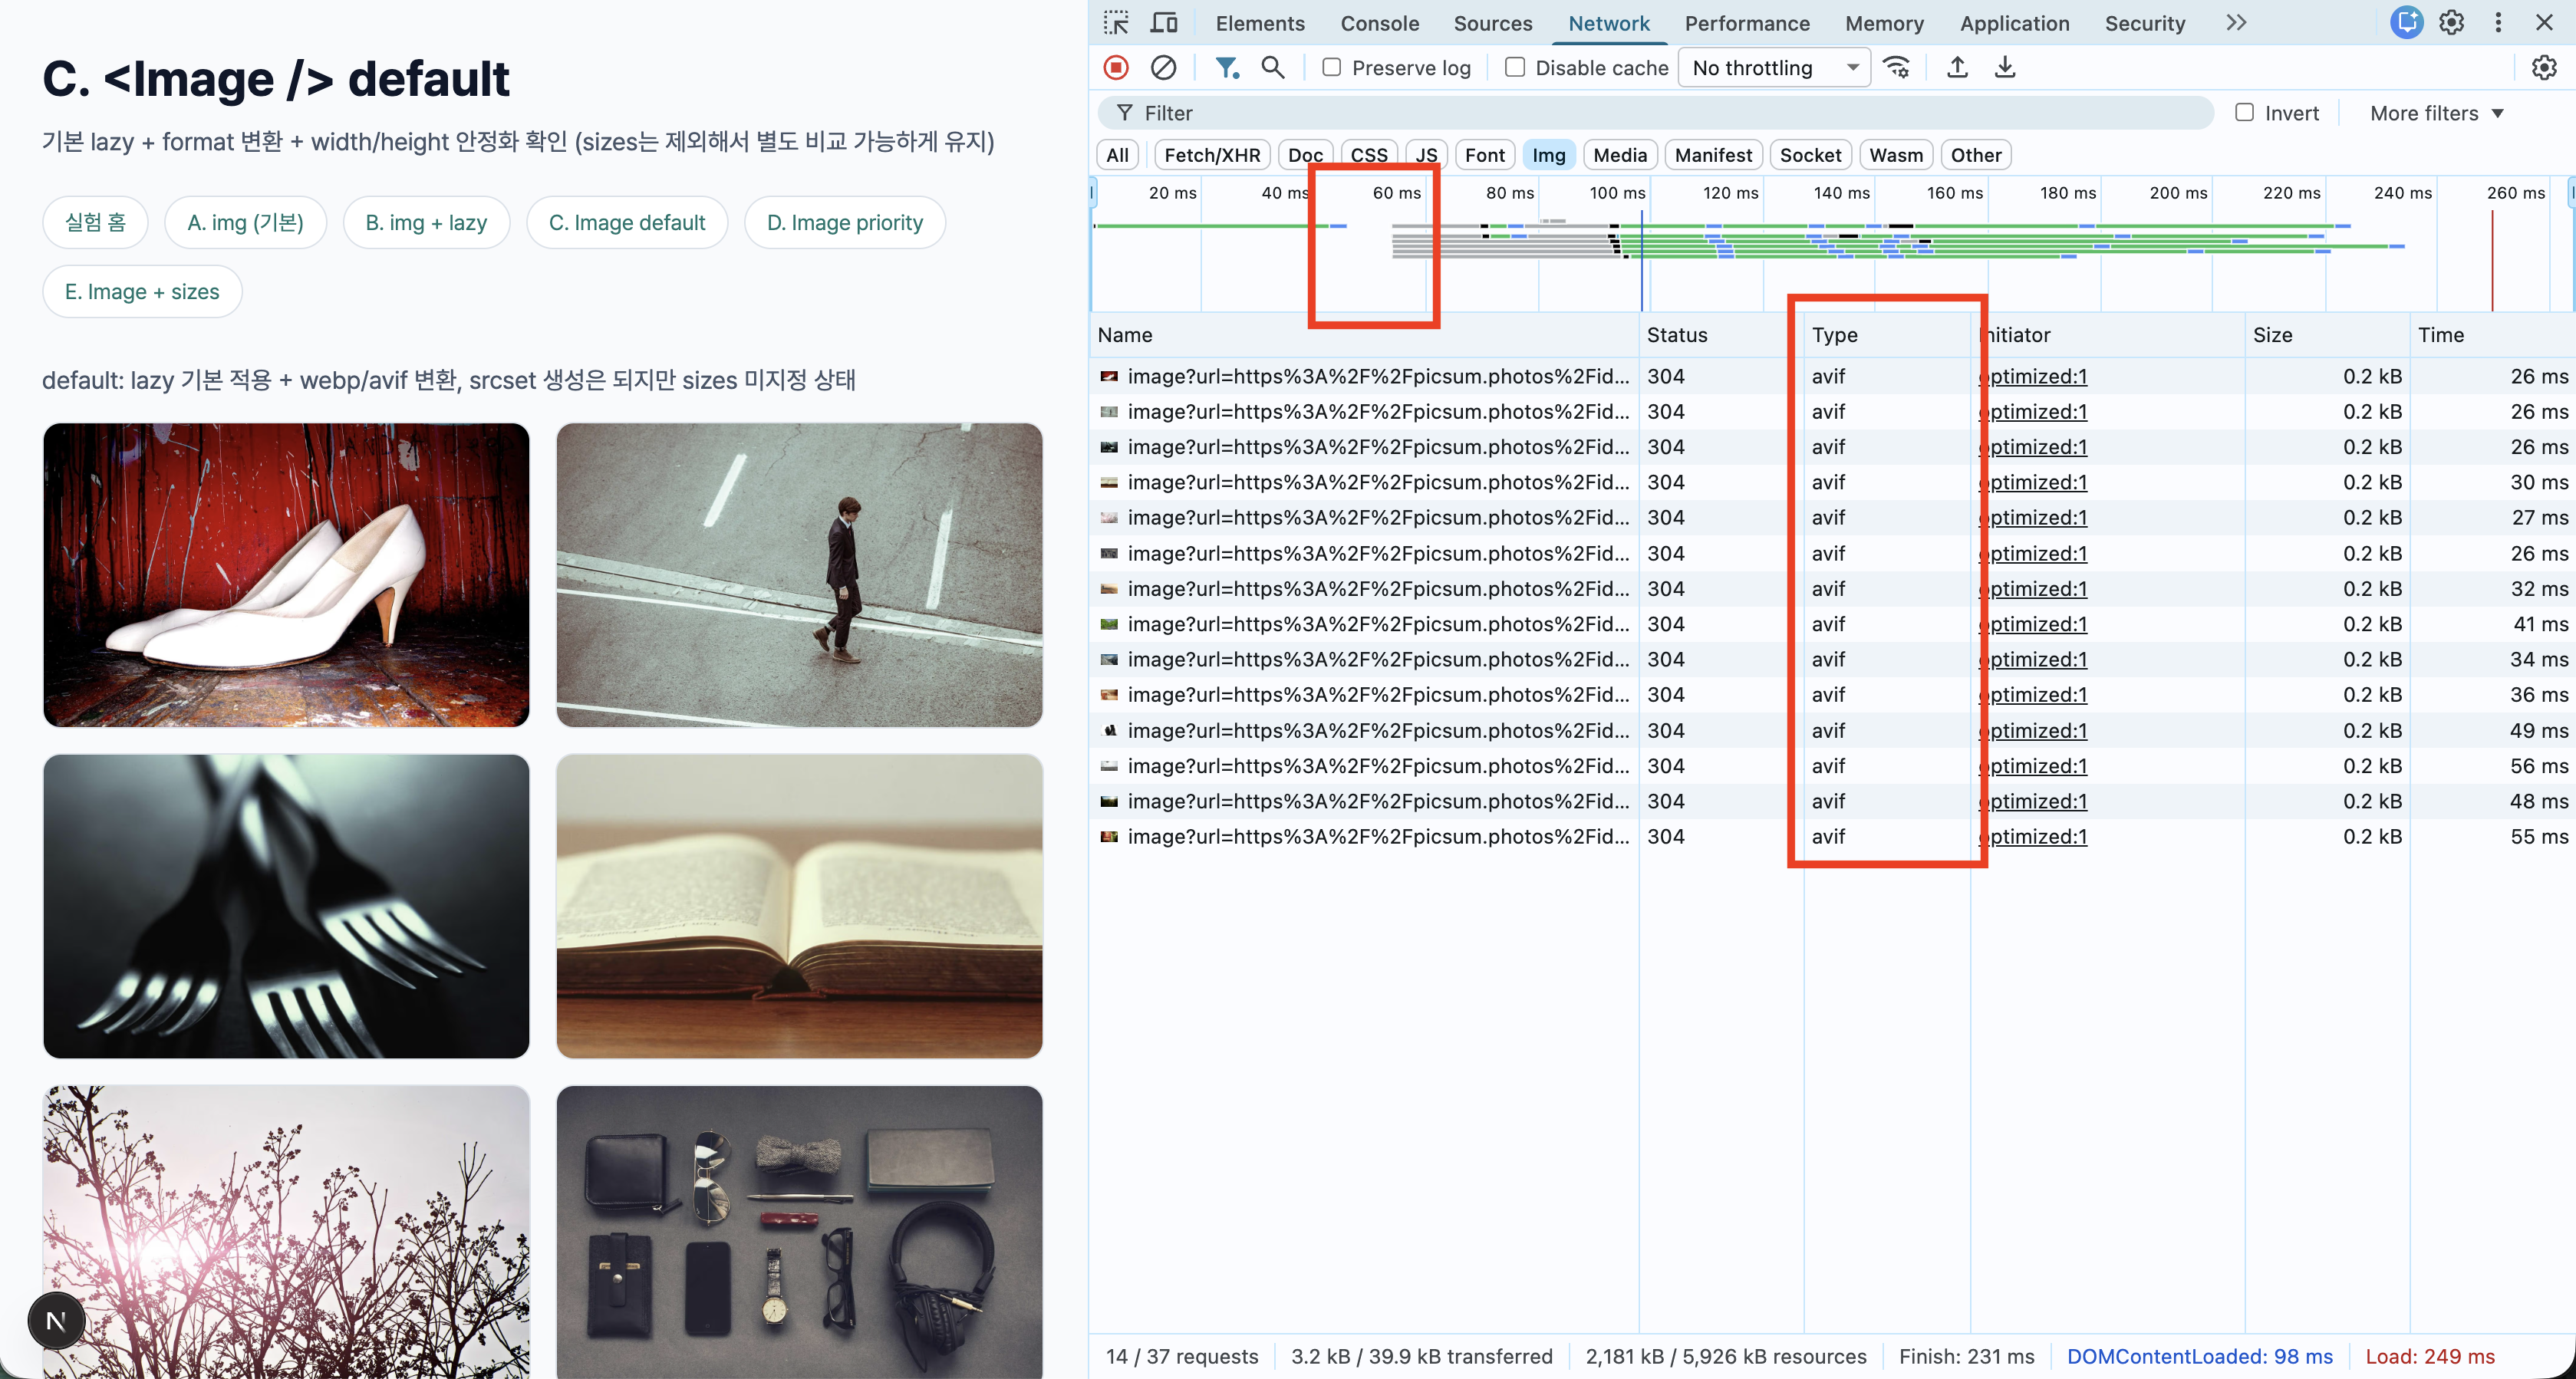Open the E. Image + sizes link
Image resolution: width=2576 pixels, height=1379 pixels.
tap(142, 291)
